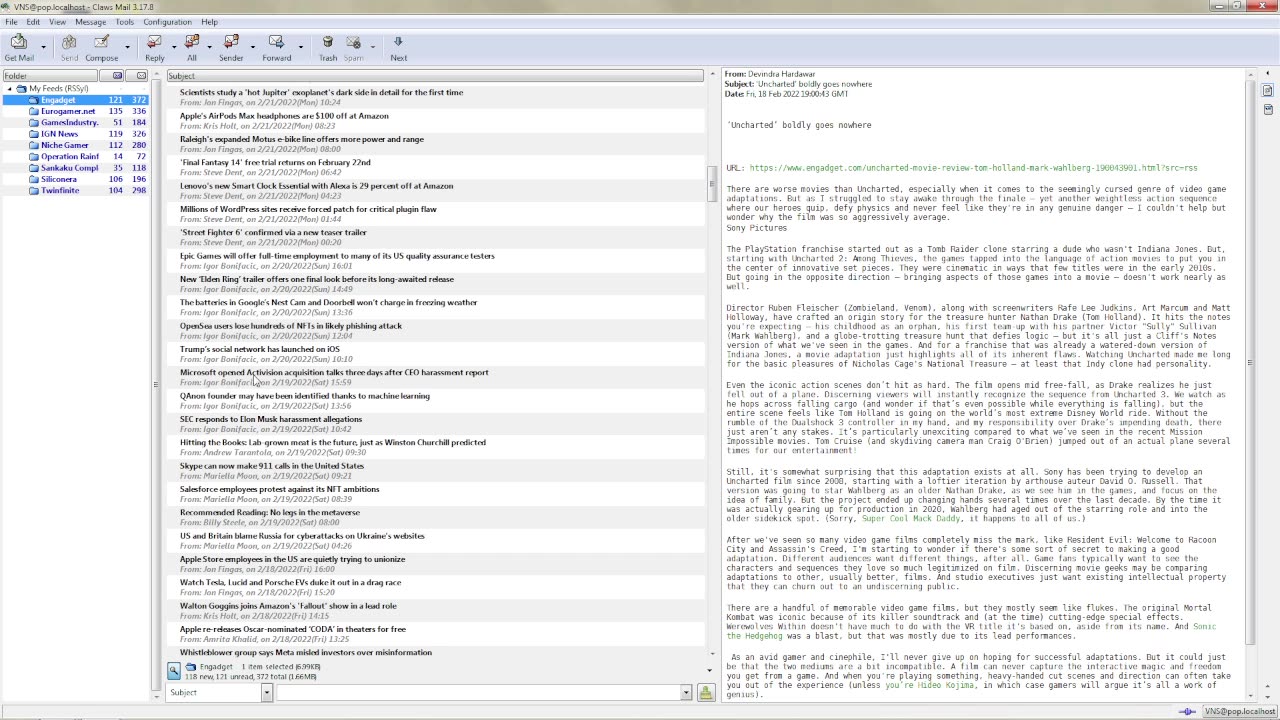Open Reply dropdown arrow
The image size is (1280, 720).
coord(173,46)
